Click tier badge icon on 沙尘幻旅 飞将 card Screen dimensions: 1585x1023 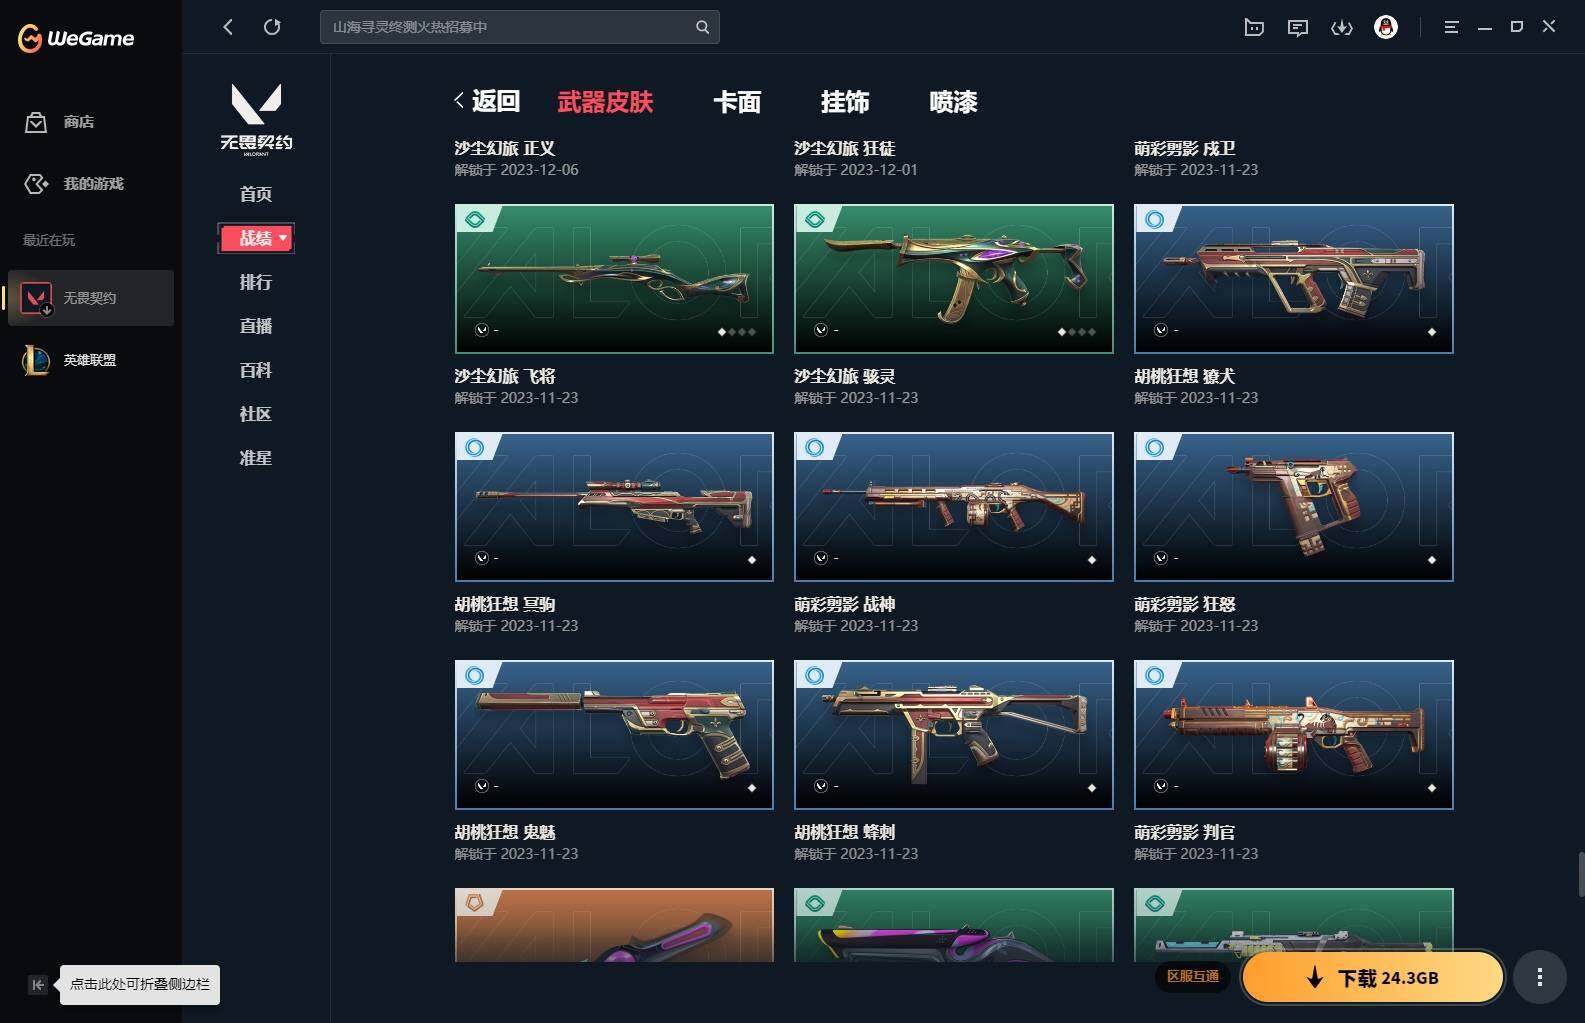(476, 220)
